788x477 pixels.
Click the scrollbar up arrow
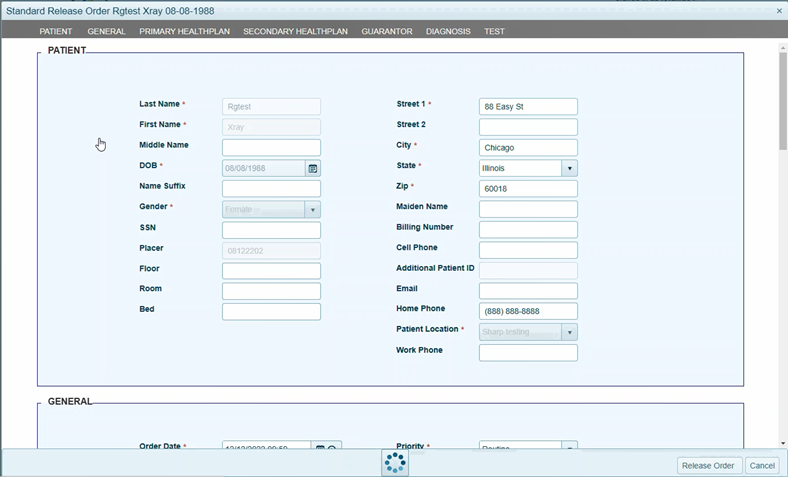tap(782, 46)
